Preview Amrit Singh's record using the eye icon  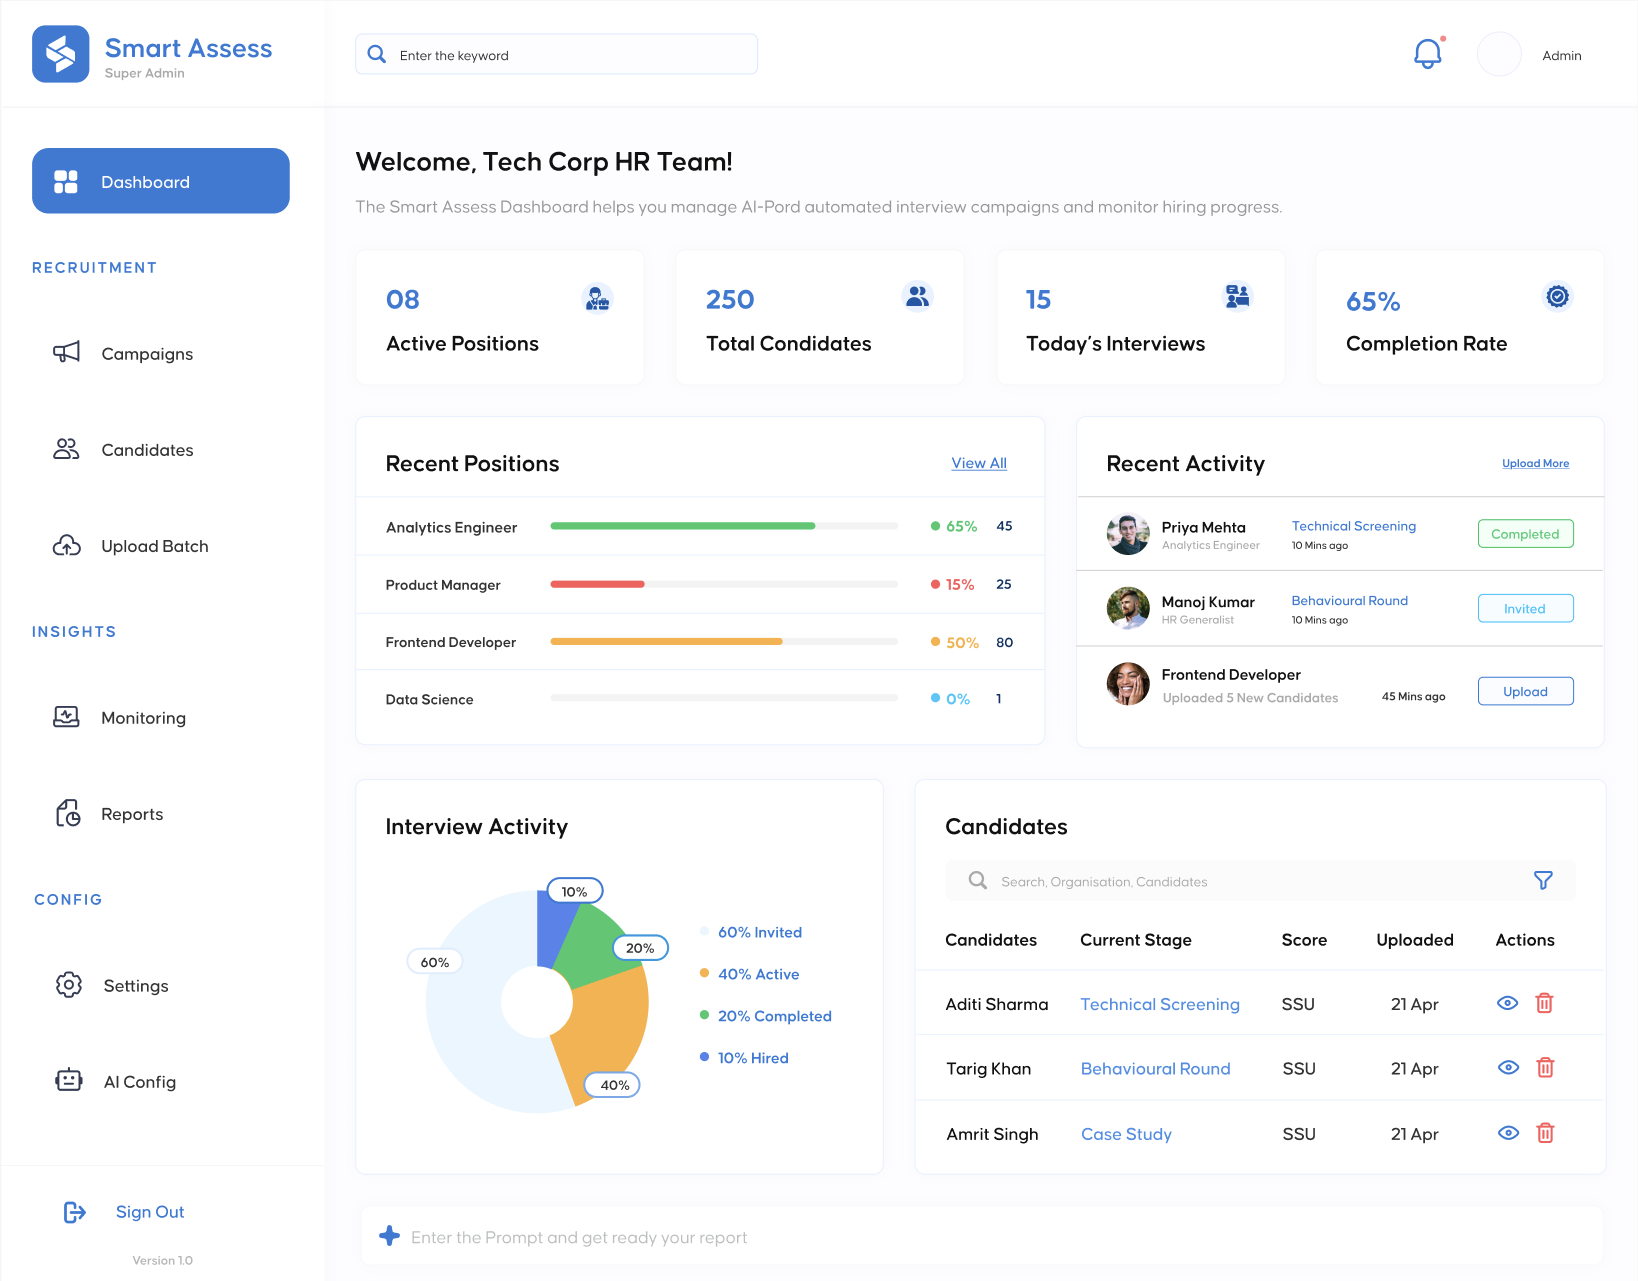[1508, 1133]
